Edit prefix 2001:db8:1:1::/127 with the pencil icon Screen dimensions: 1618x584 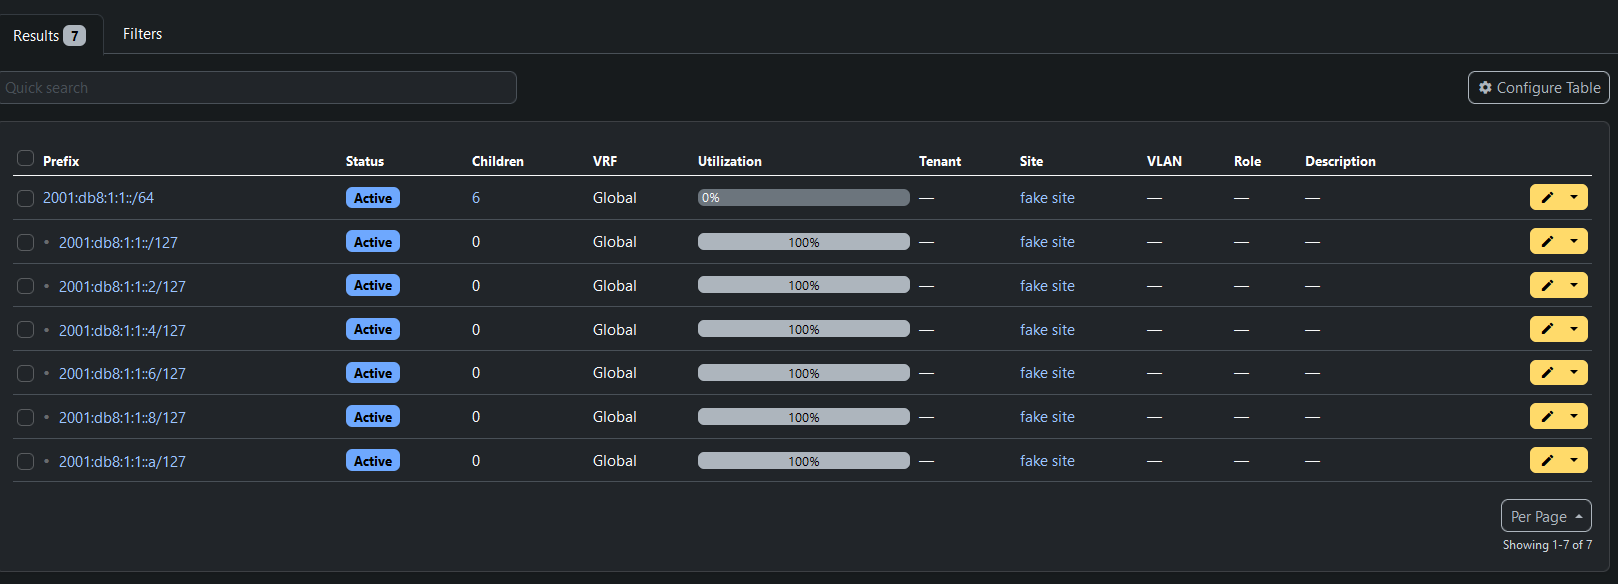(x=1547, y=241)
